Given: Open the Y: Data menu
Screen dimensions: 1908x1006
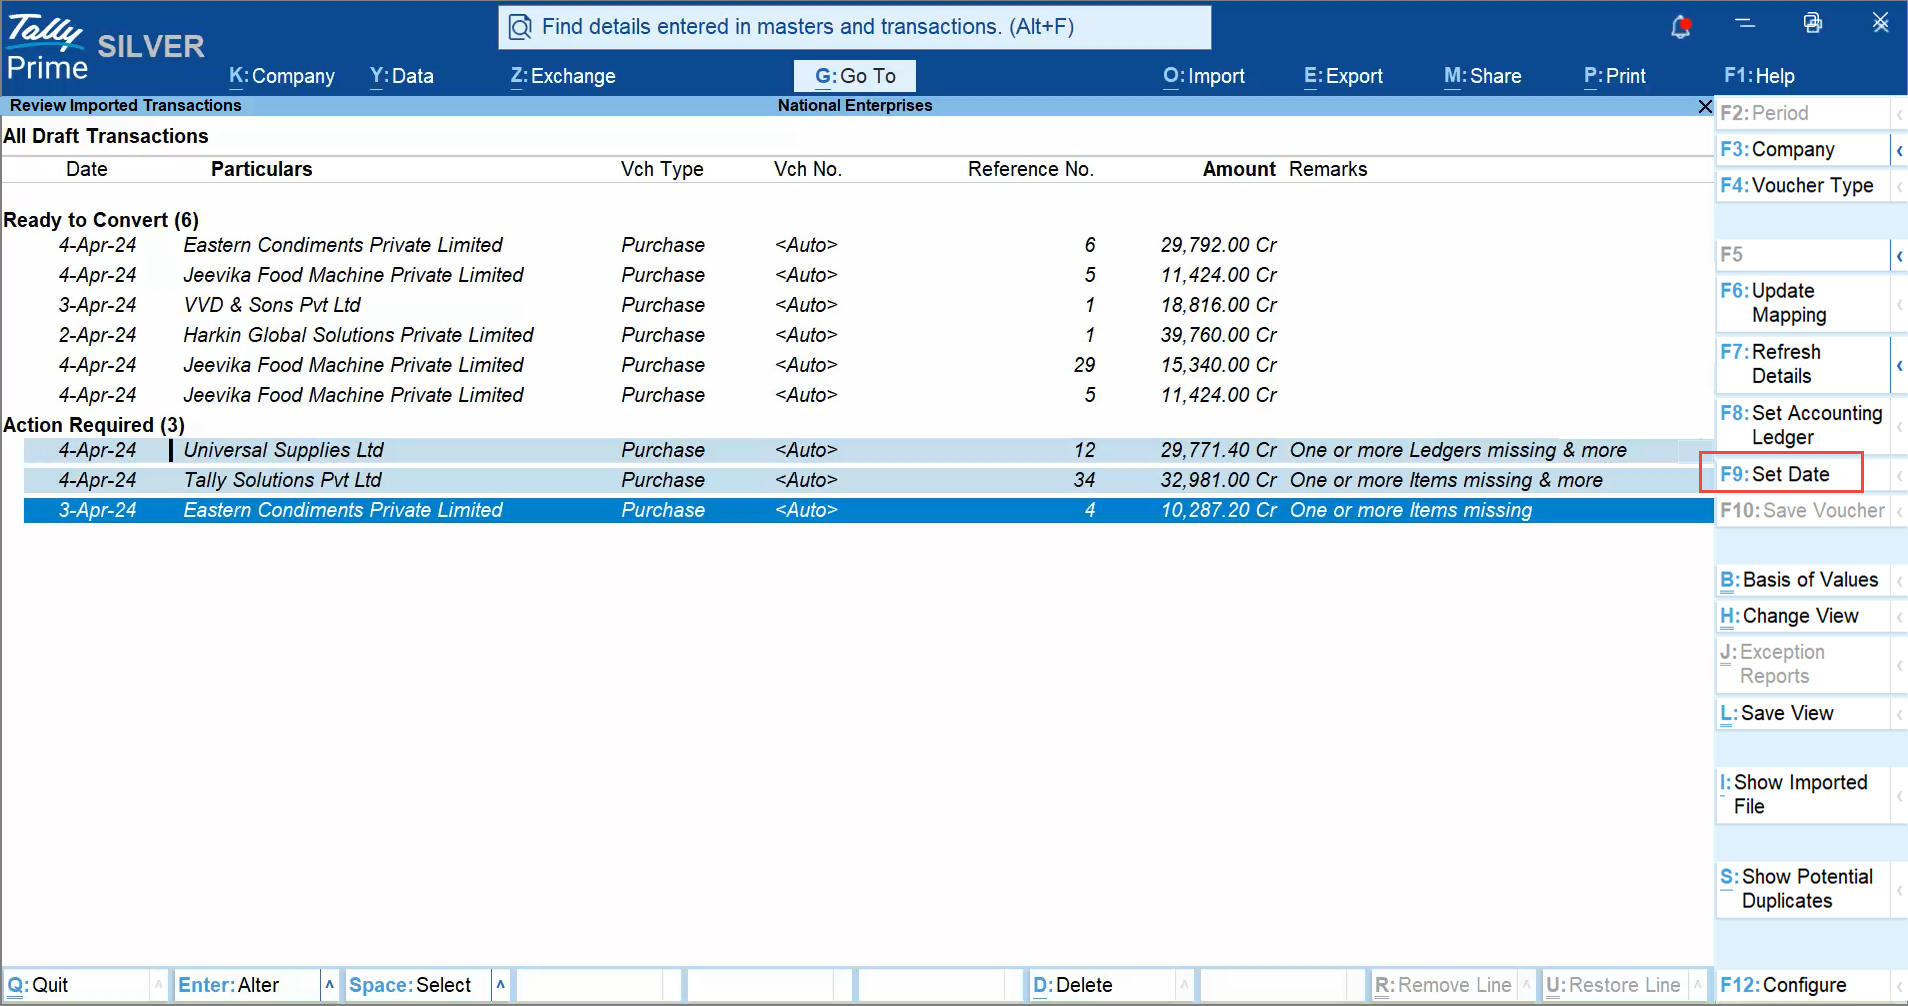Looking at the screenshot, I should (402, 76).
